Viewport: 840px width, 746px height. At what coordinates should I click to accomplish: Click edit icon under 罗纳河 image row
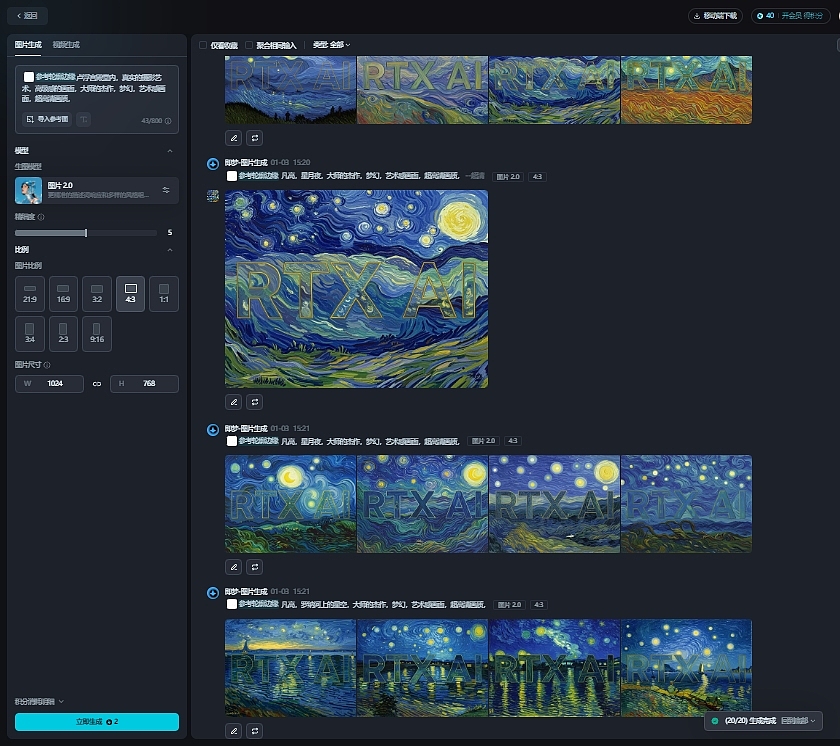234,730
